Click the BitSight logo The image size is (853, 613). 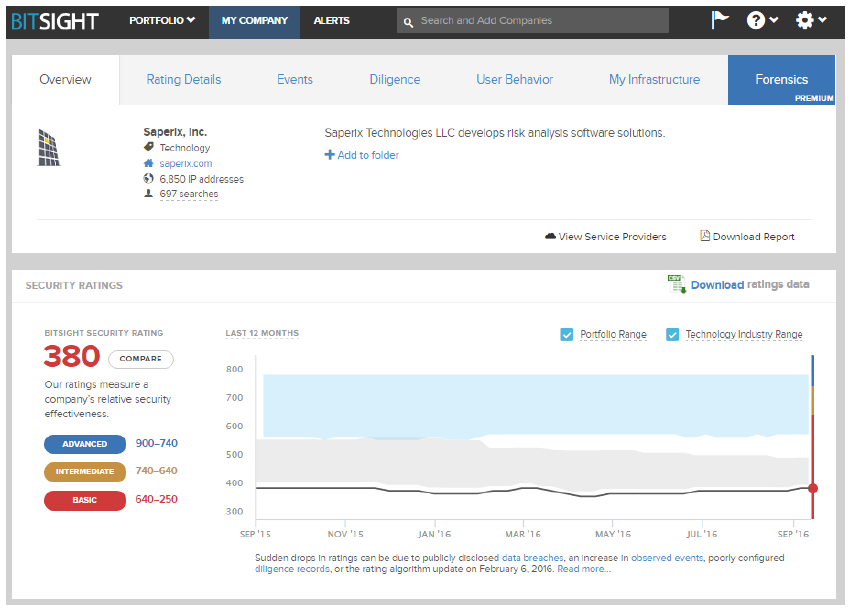pos(54,21)
